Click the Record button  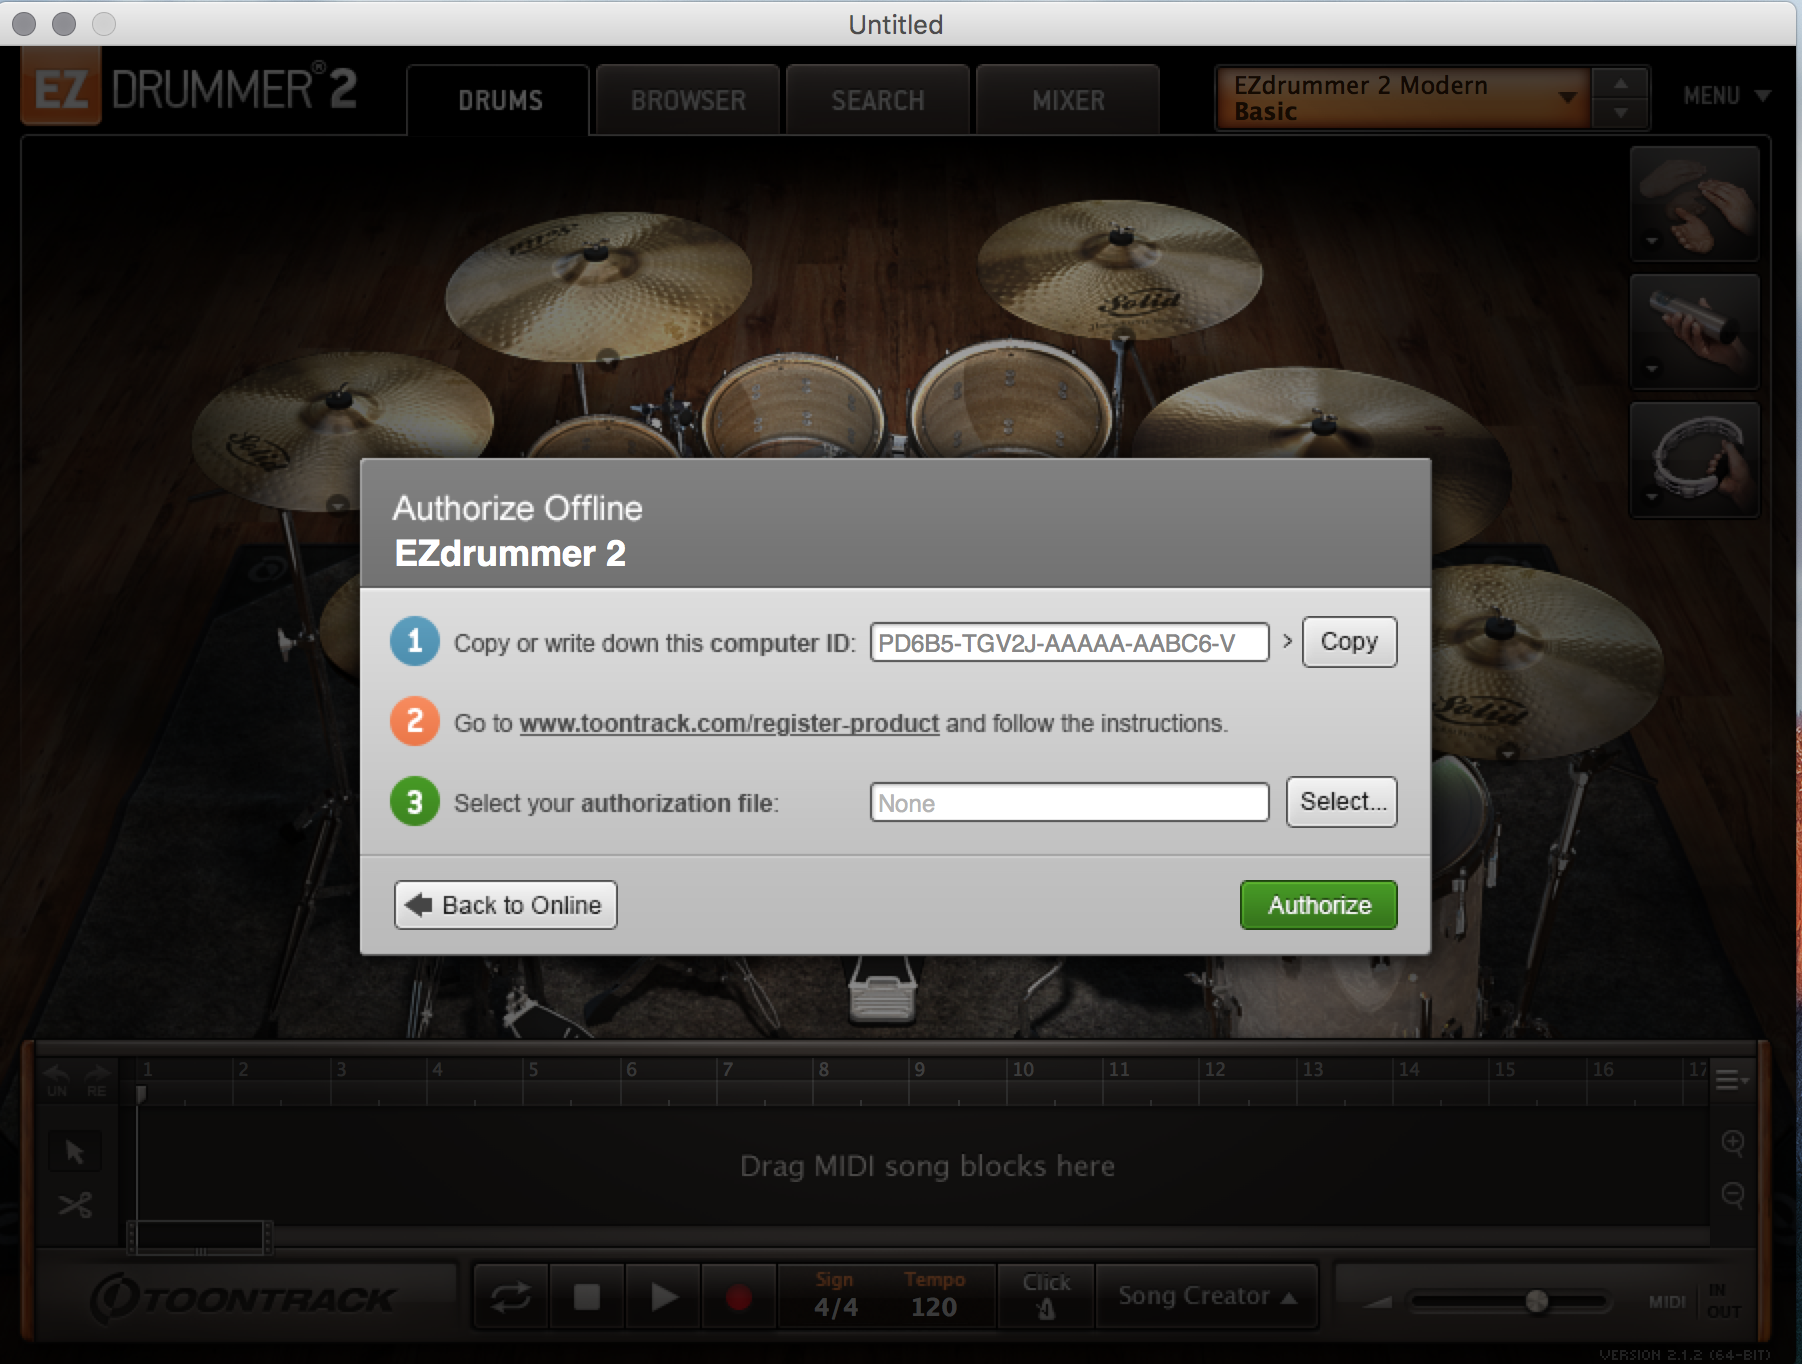click(x=739, y=1297)
